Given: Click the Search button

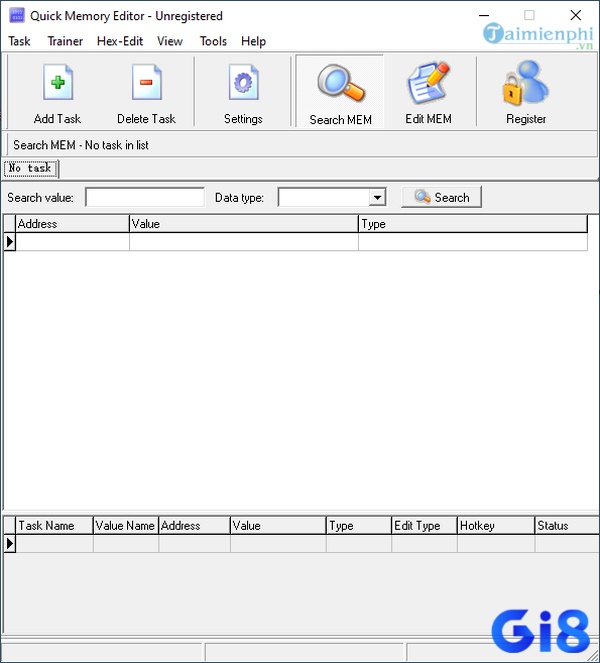Looking at the screenshot, I should pos(441,197).
